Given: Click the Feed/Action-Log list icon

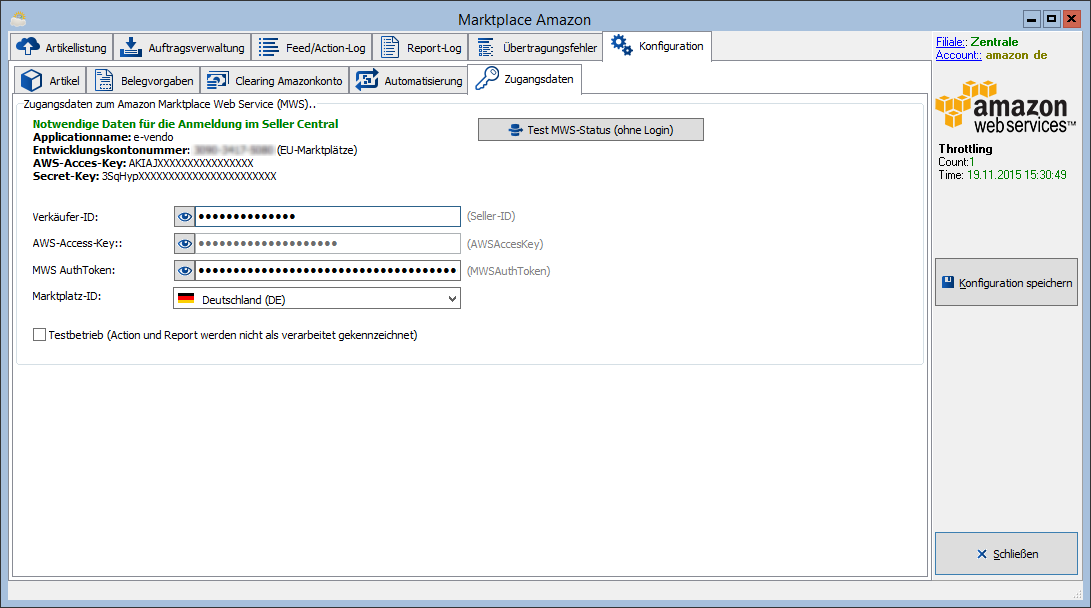Looking at the screenshot, I should pos(269,47).
